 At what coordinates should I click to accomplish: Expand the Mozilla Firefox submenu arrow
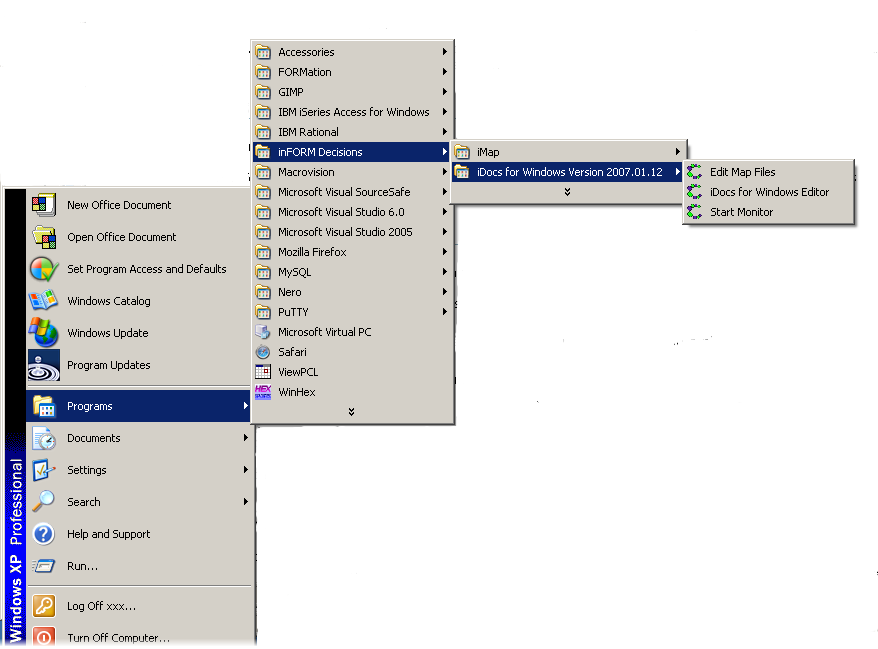pyautogui.click(x=445, y=252)
